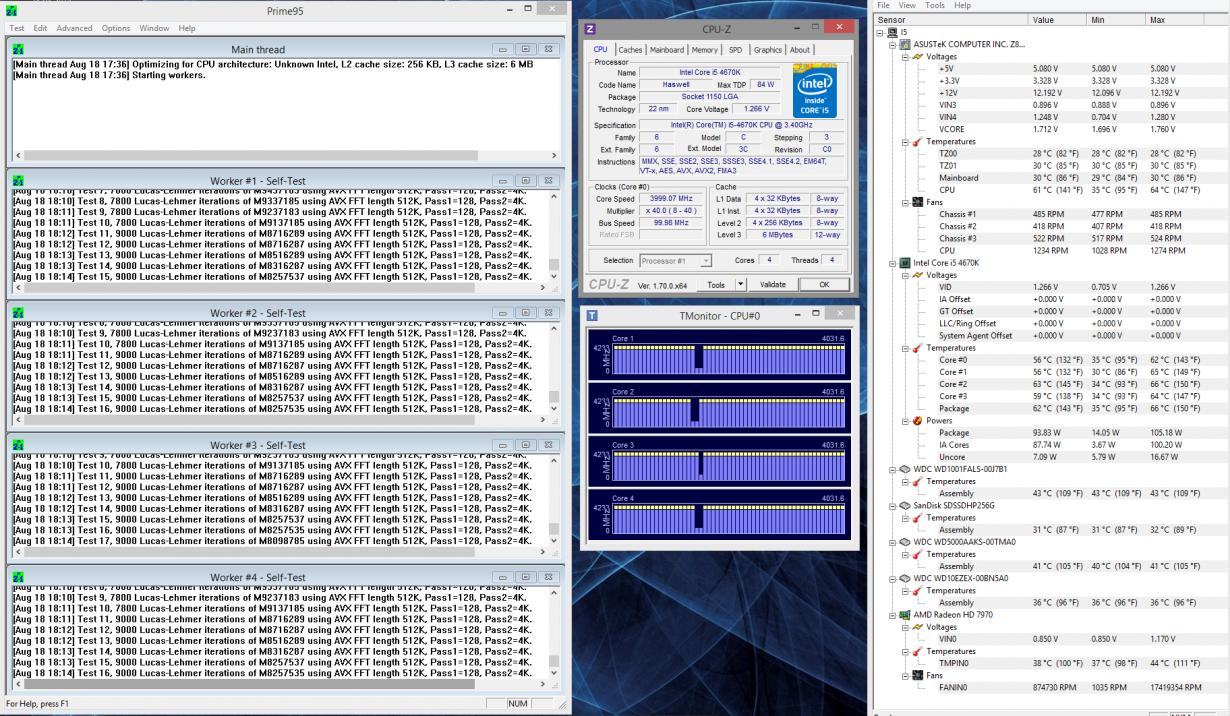Select the FANIN0 fan row

pyautogui.click(x=1052, y=687)
